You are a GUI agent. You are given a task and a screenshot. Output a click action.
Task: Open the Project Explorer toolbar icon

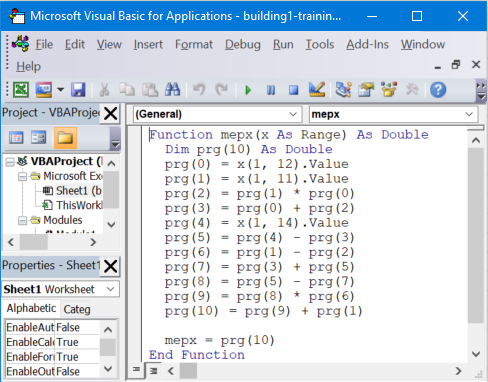[343, 90]
